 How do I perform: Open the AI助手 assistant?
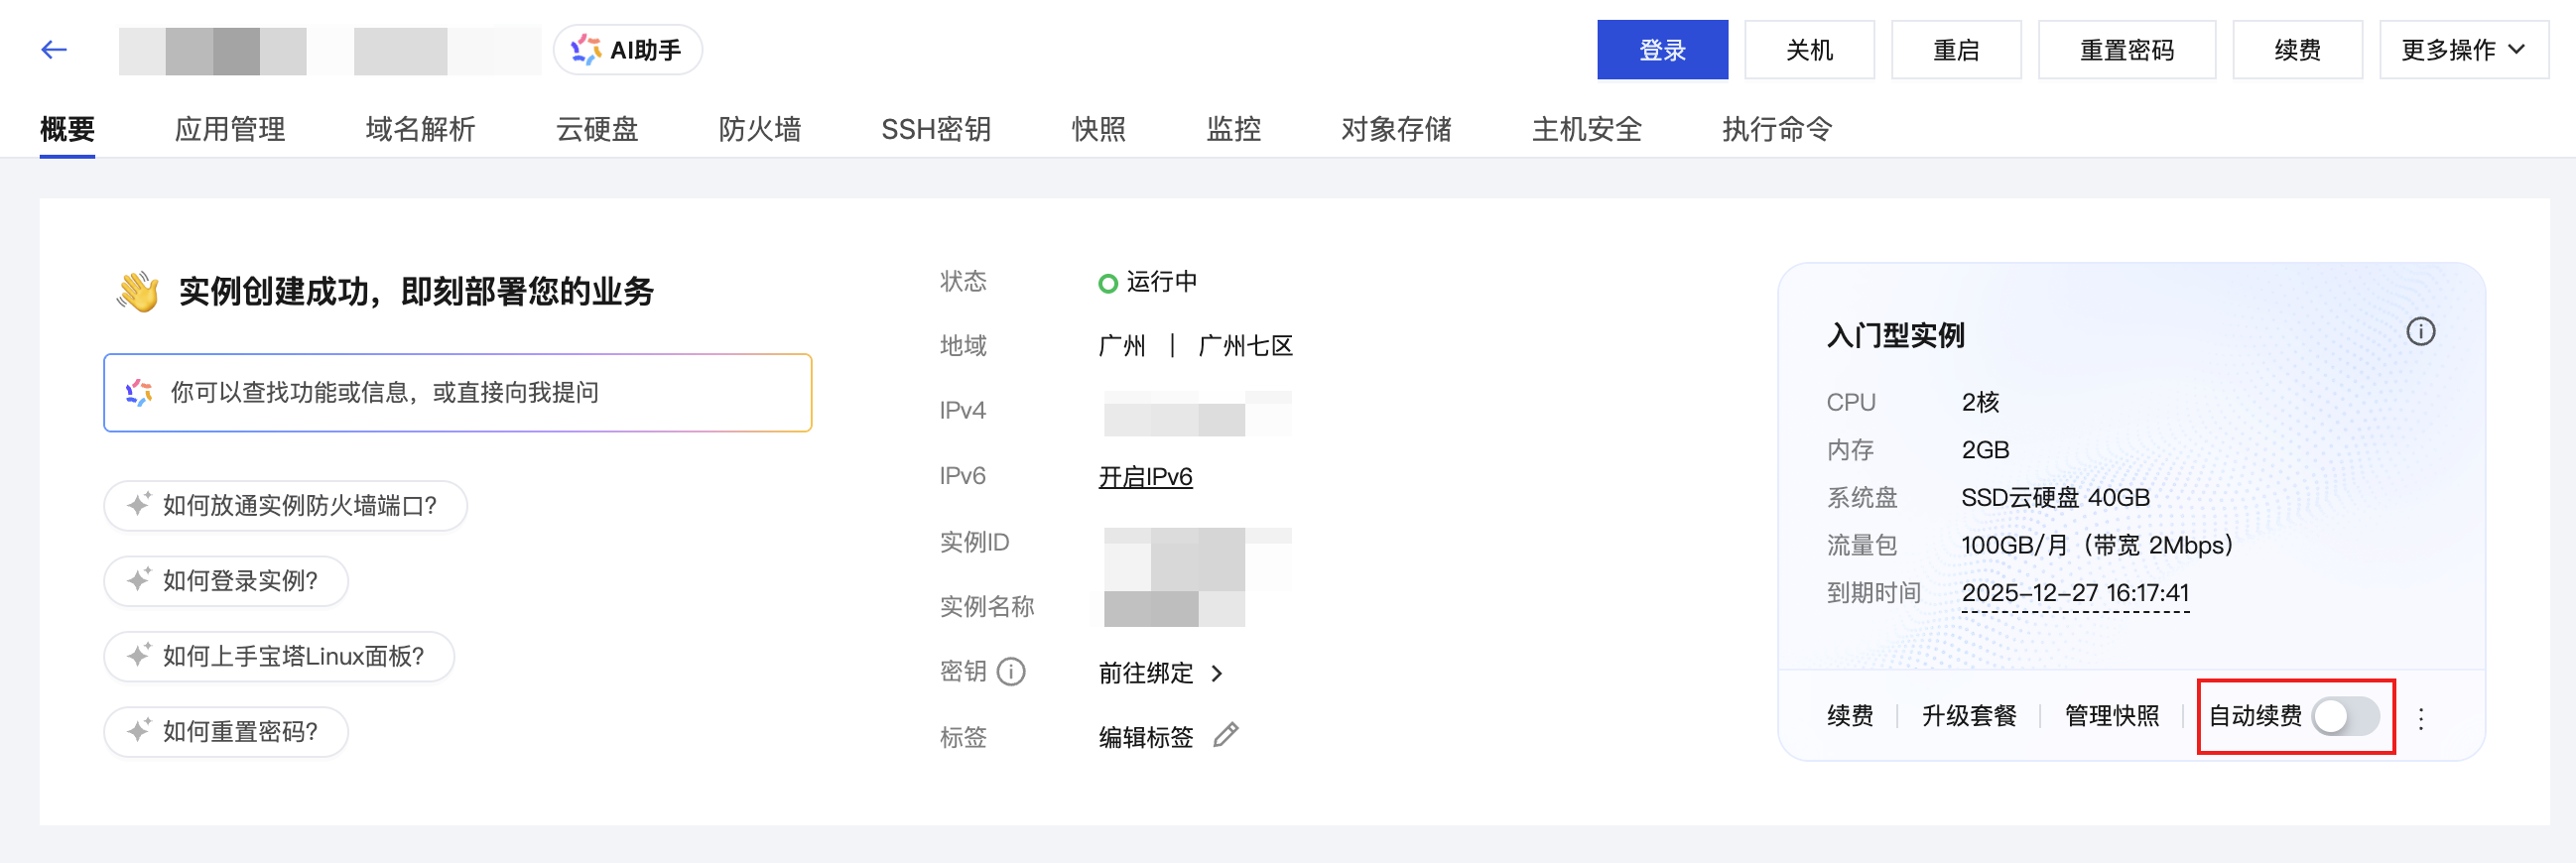(628, 50)
